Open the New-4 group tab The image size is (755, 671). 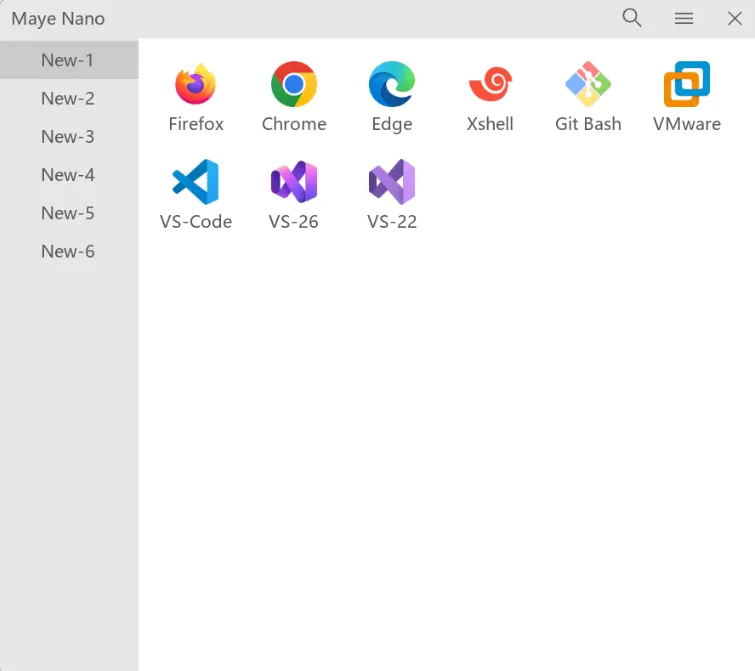(x=68, y=175)
